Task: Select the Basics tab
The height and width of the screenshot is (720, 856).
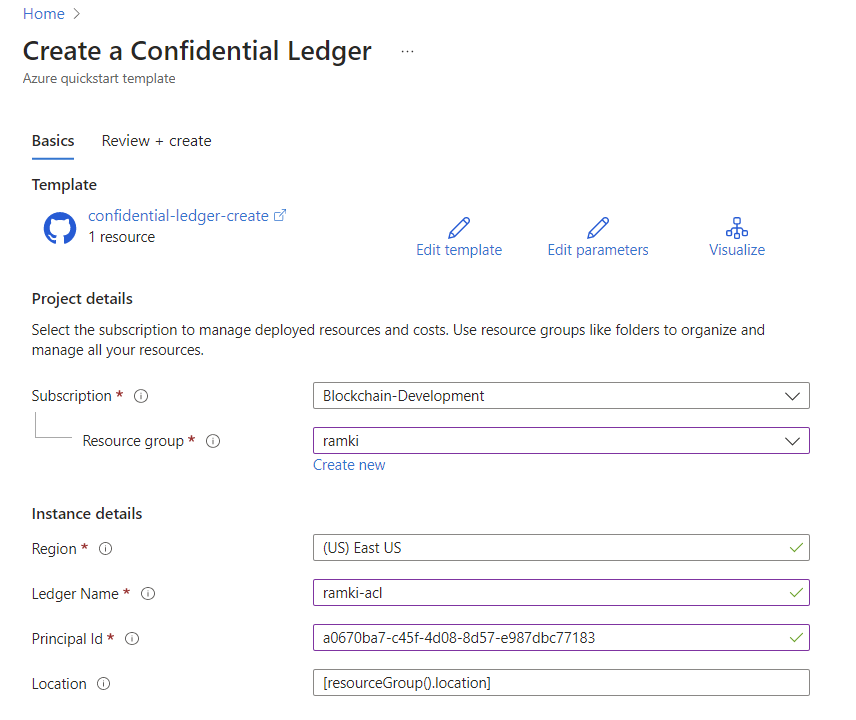Action: click(x=53, y=141)
